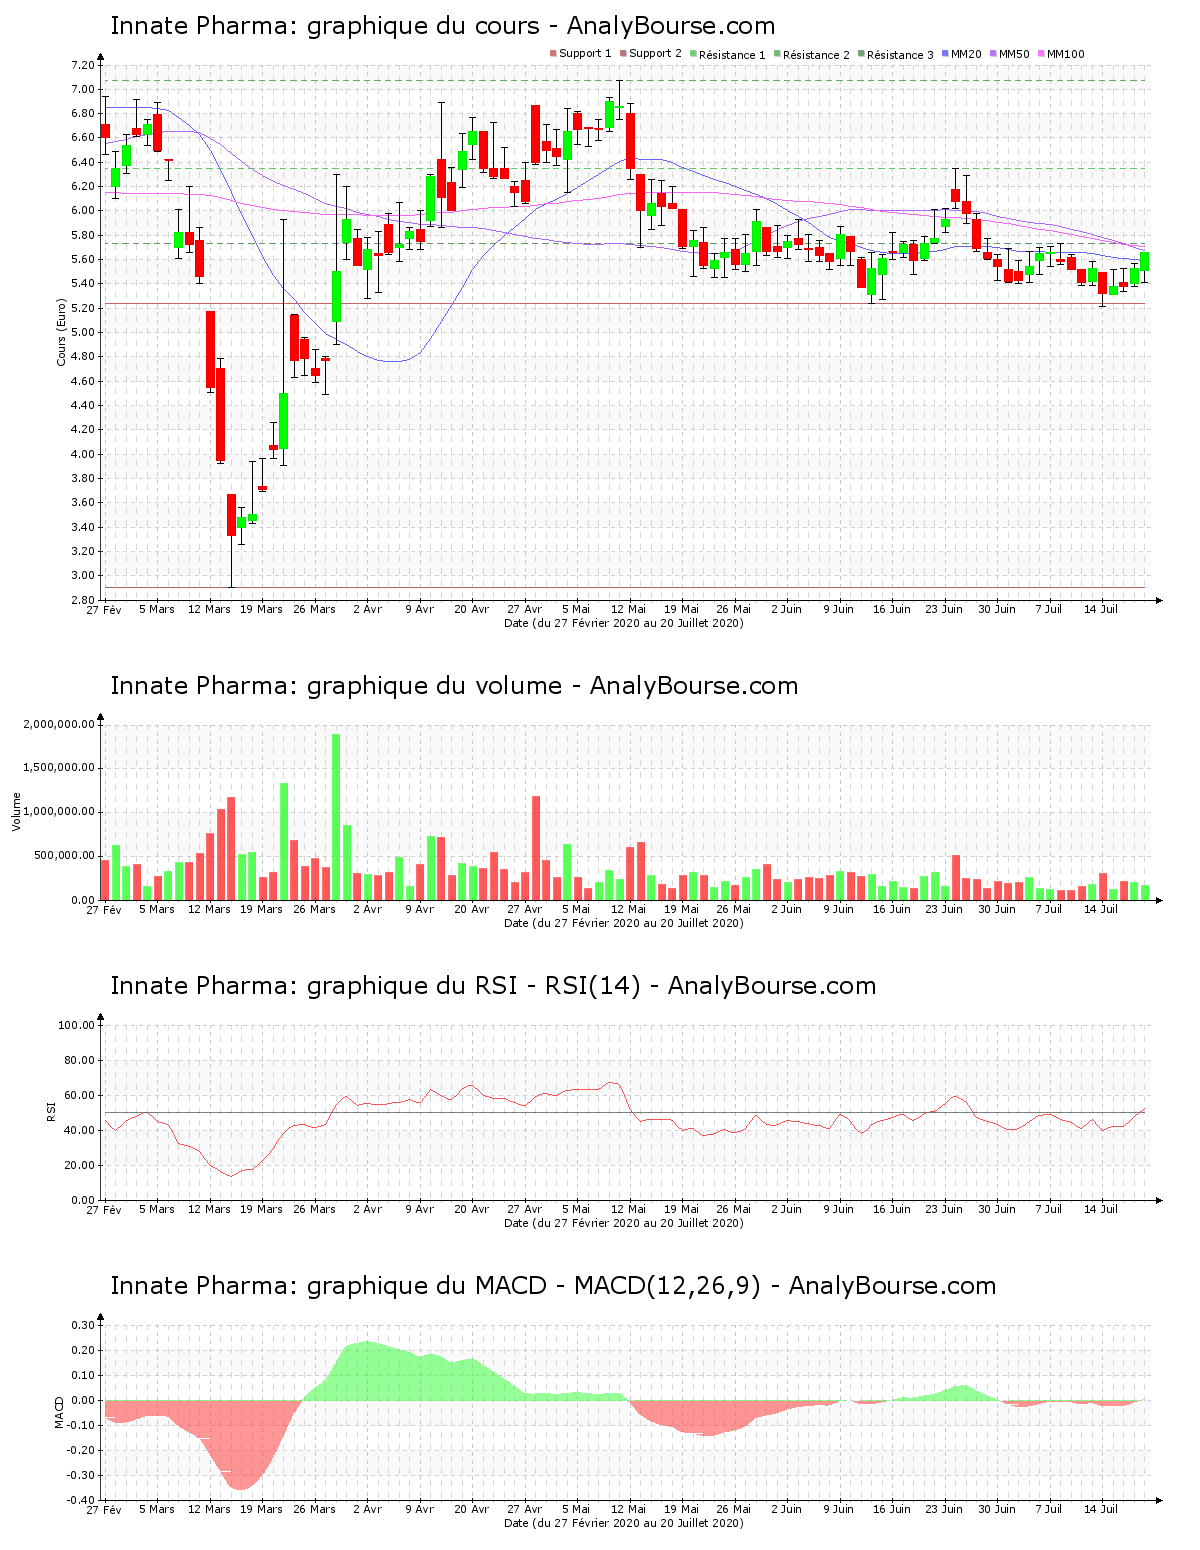The image size is (1200, 1550).
Task: Select the Support 2 legend label
Action: pos(655,54)
